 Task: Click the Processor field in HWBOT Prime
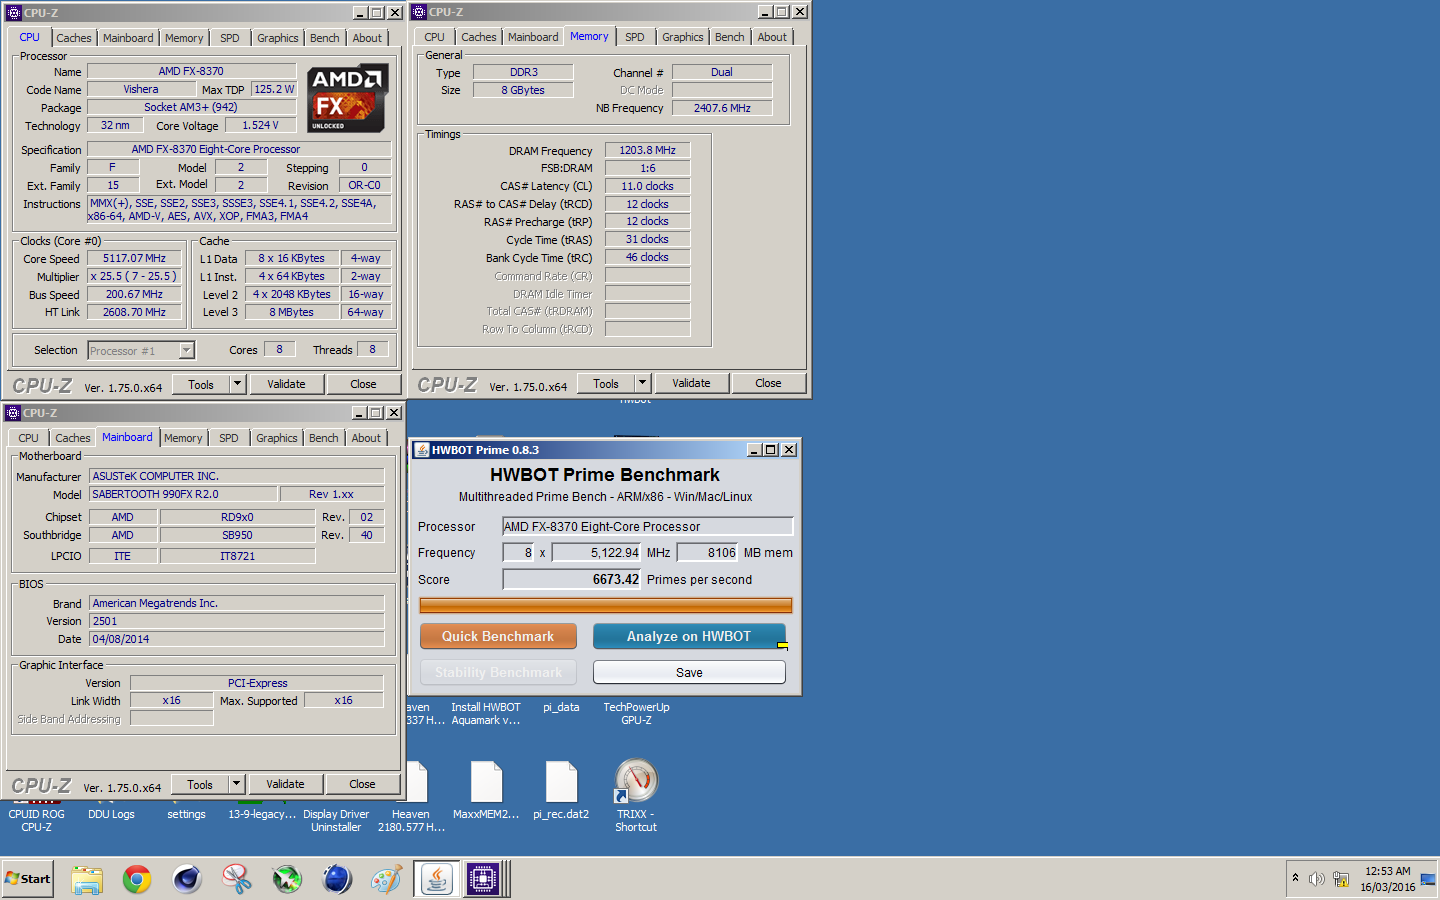[647, 526]
